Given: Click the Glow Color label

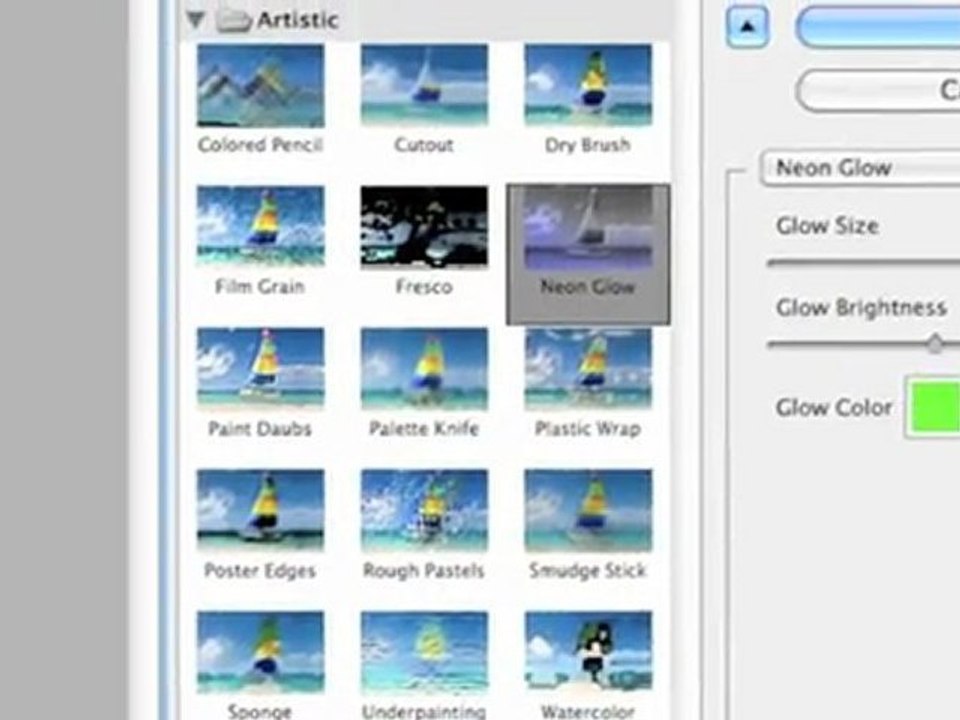Looking at the screenshot, I should tap(834, 407).
